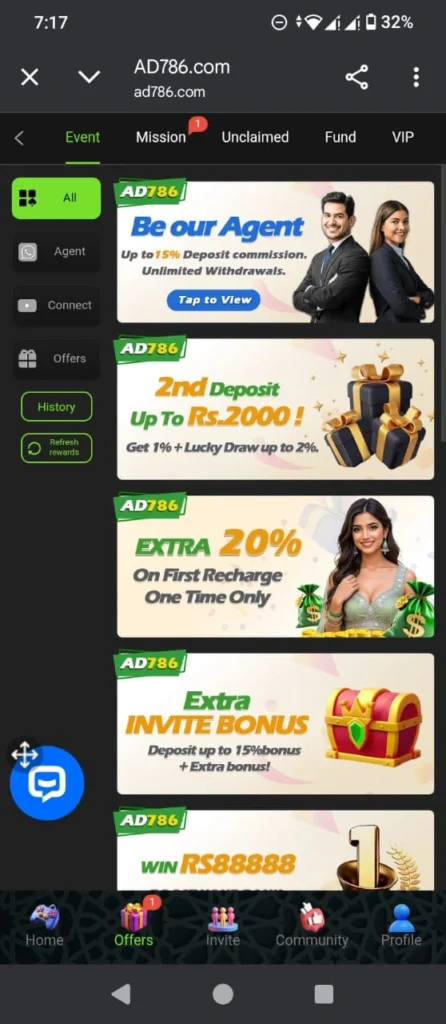This screenshot has width=446, height=1024.
Task: Open the blue live chat bubble
Action: point(47,782)
